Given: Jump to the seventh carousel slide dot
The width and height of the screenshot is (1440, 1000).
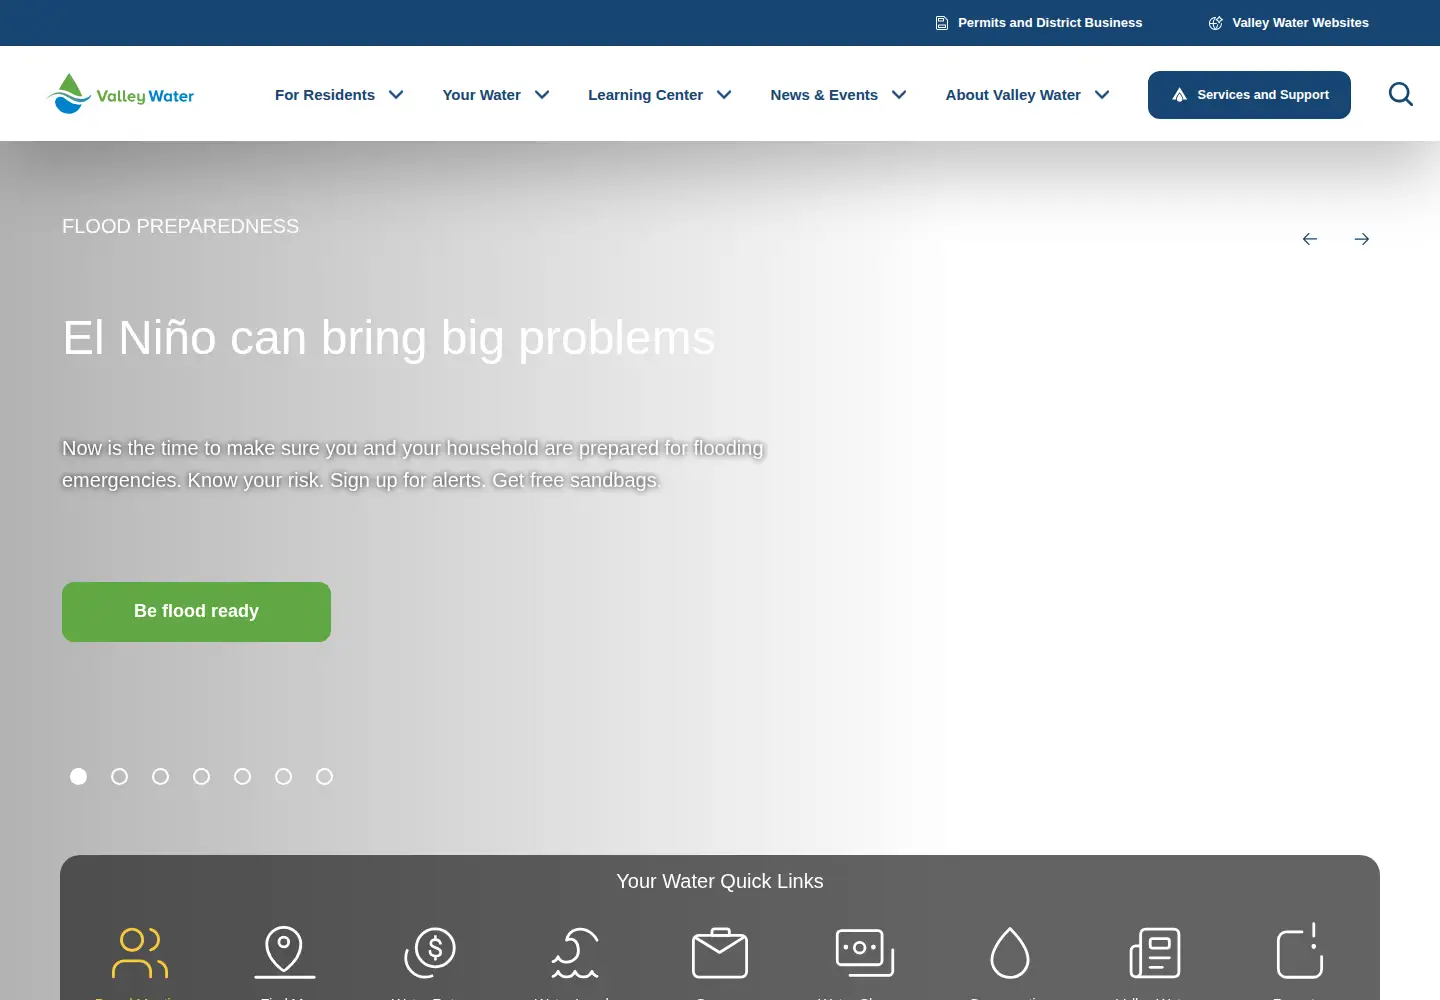Looking at the screenshot, I should pyautogui.click(x=324, y=776).
